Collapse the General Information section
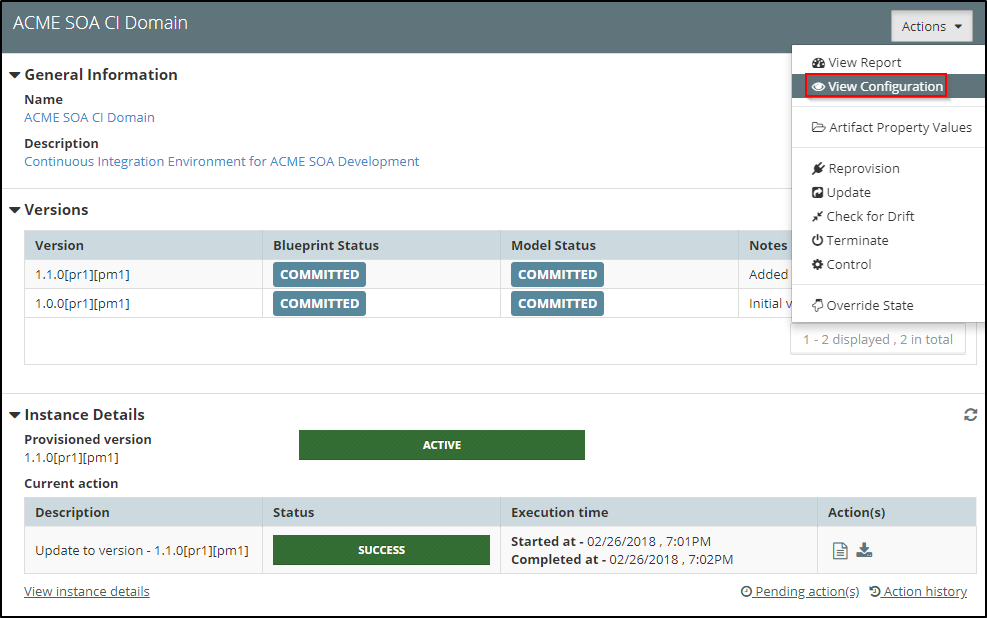Image resolution: width=987 pixels, height=618 pixels. pyautogui.click(x=14, y=74)
